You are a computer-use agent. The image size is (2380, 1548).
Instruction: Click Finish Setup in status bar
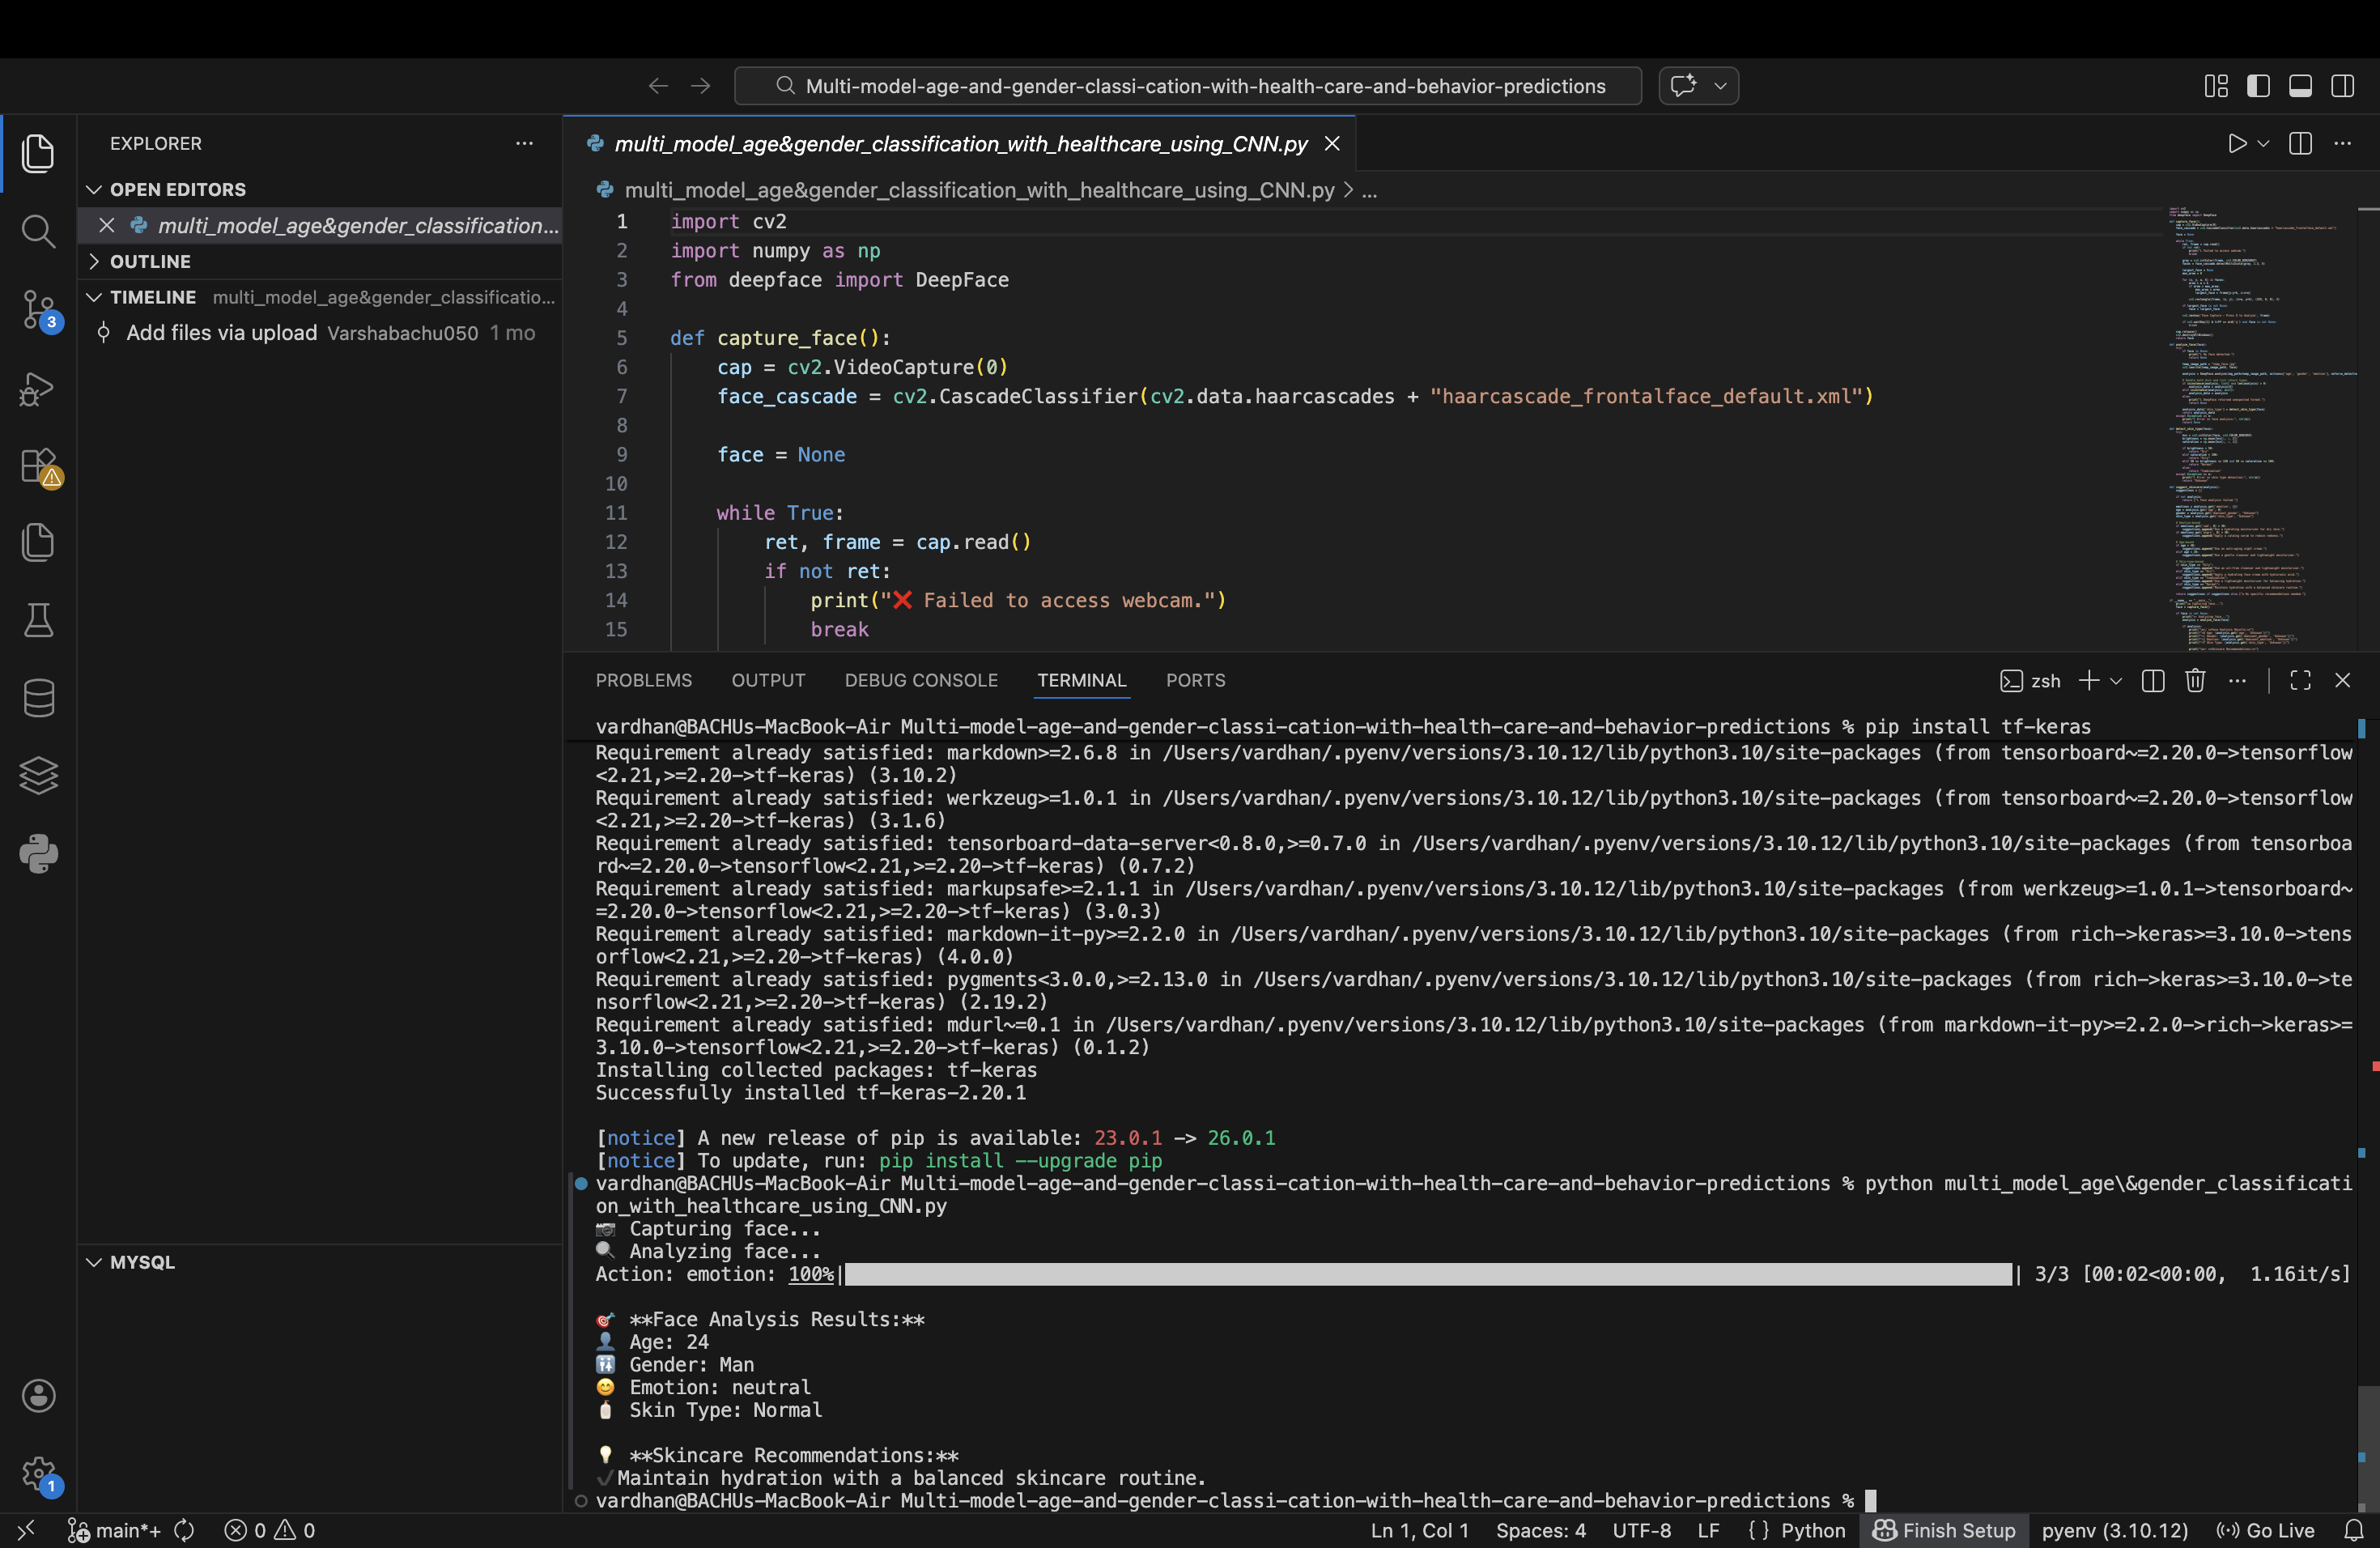click(x=1944, y=1530)
